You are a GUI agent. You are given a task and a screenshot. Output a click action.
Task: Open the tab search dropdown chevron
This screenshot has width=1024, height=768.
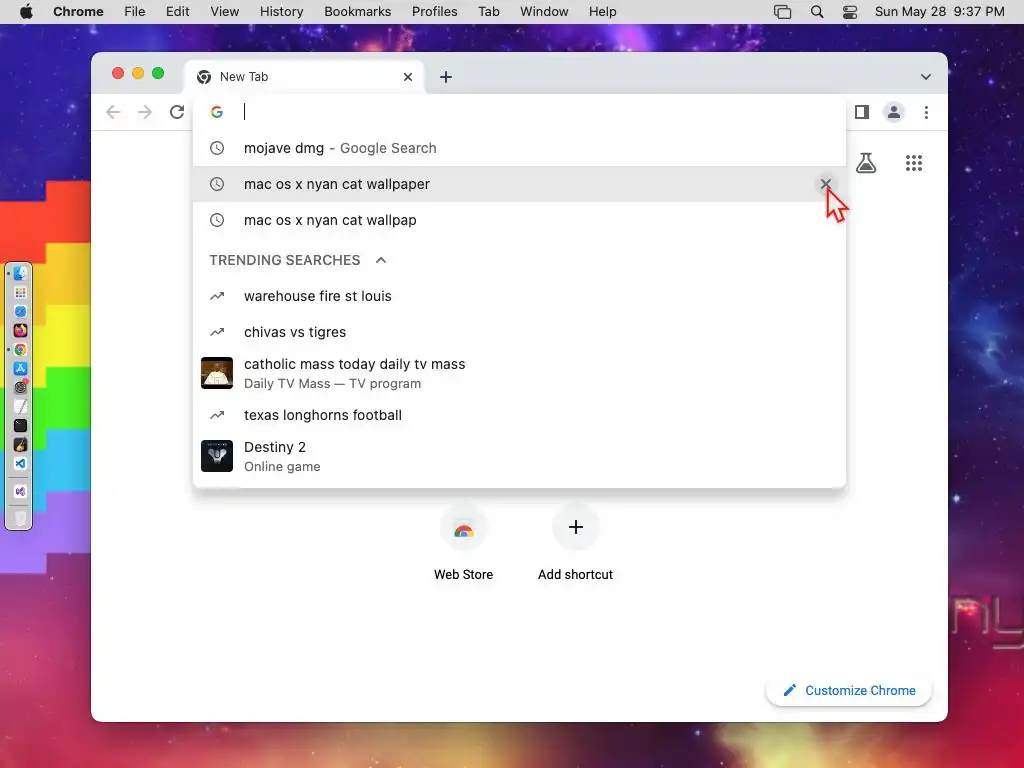pos(925,77)
